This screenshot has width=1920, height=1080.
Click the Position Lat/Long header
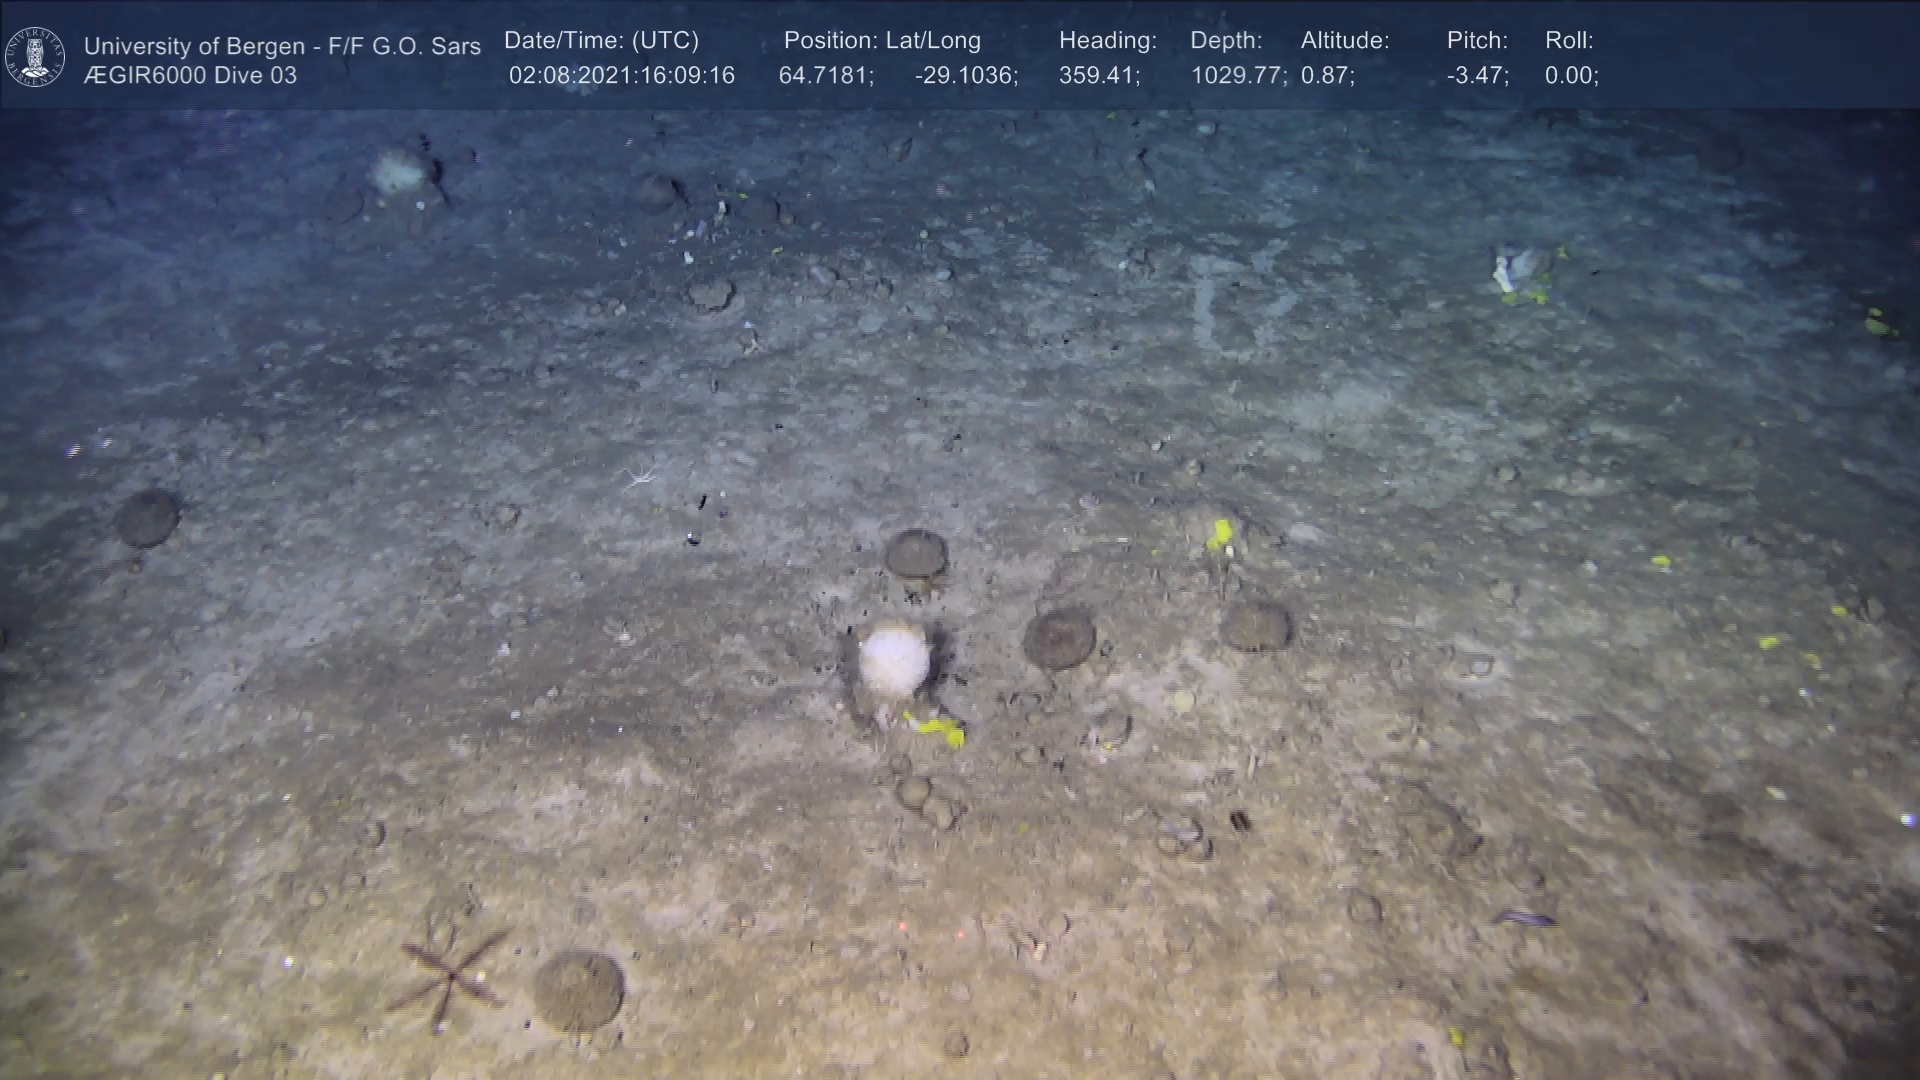[881, 41]
